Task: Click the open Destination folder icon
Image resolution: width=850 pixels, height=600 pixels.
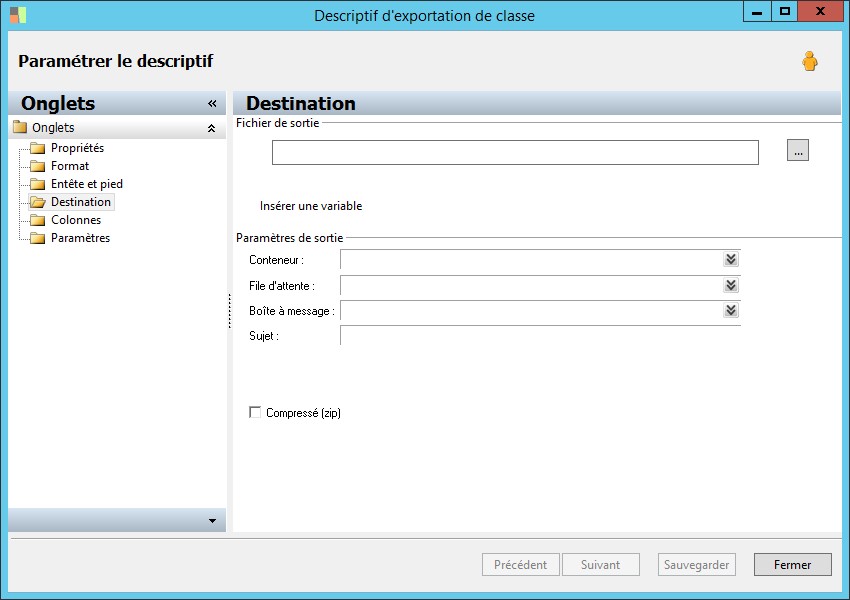Action: [37, 202]
